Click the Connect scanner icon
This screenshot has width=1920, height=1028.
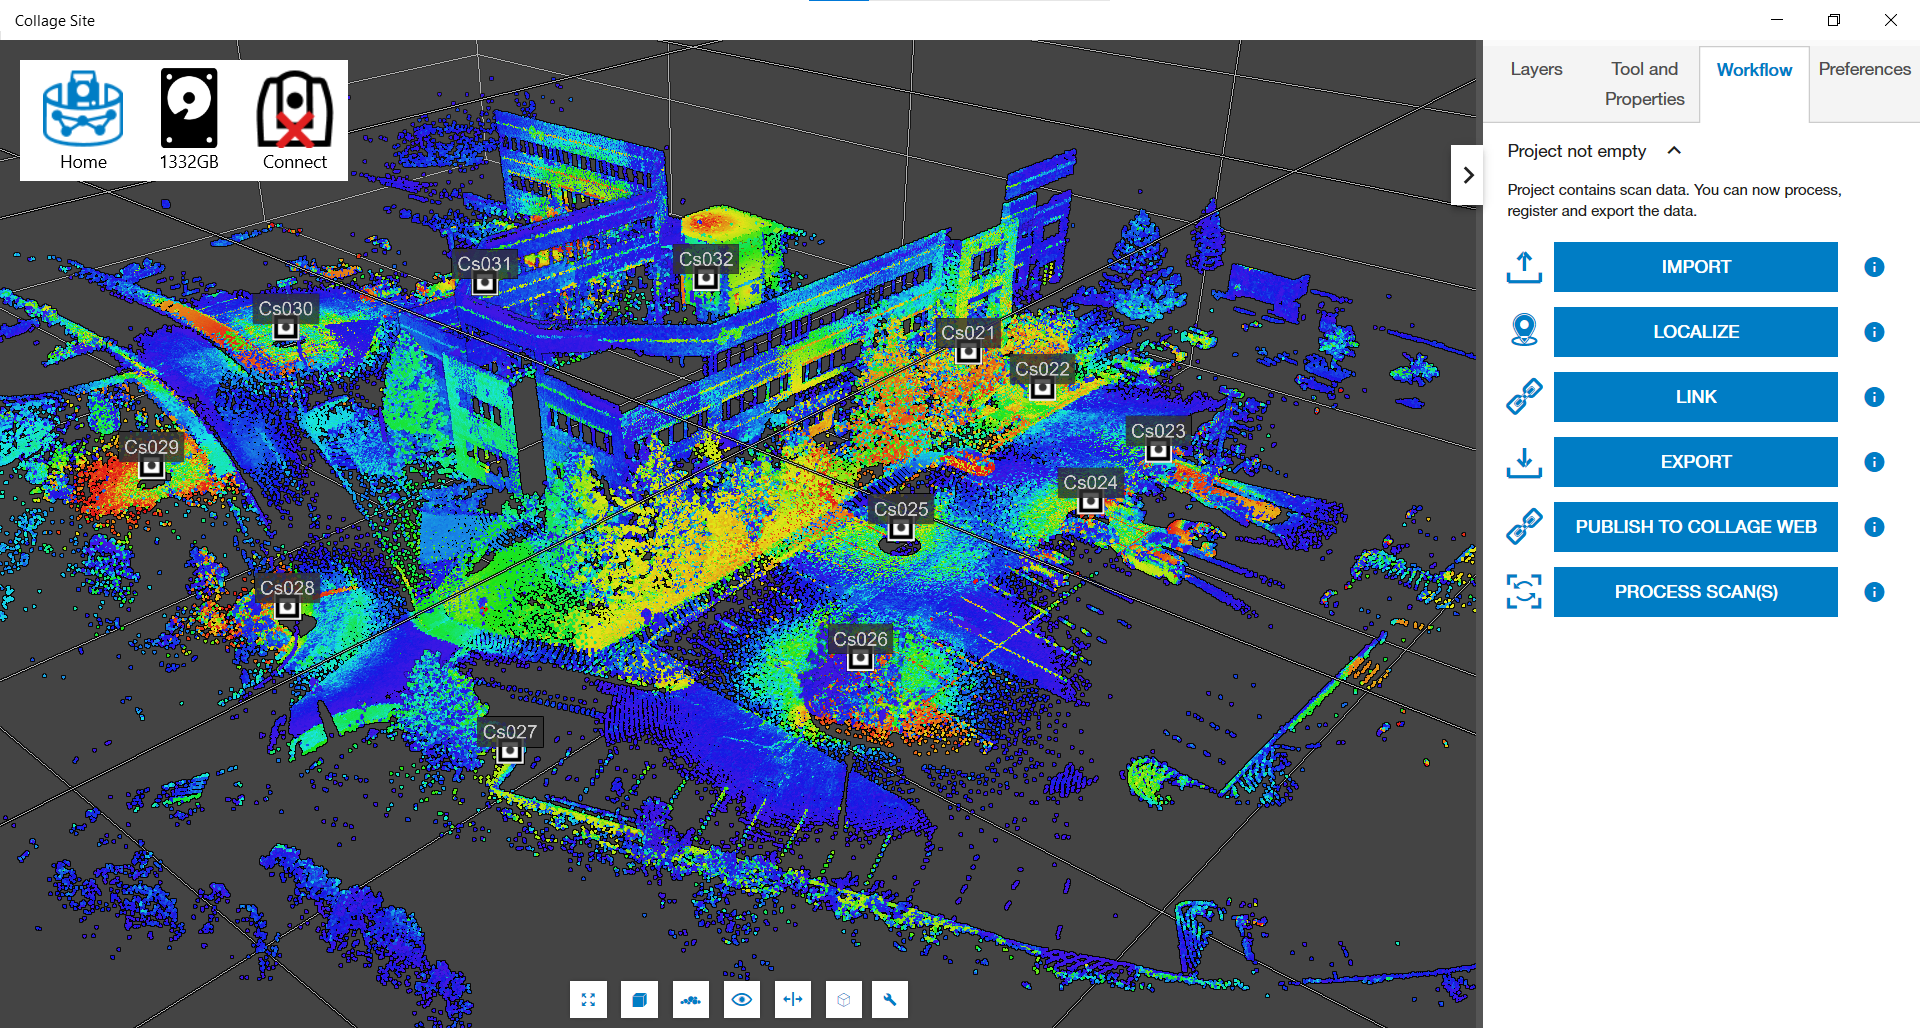tap(294, 109)
